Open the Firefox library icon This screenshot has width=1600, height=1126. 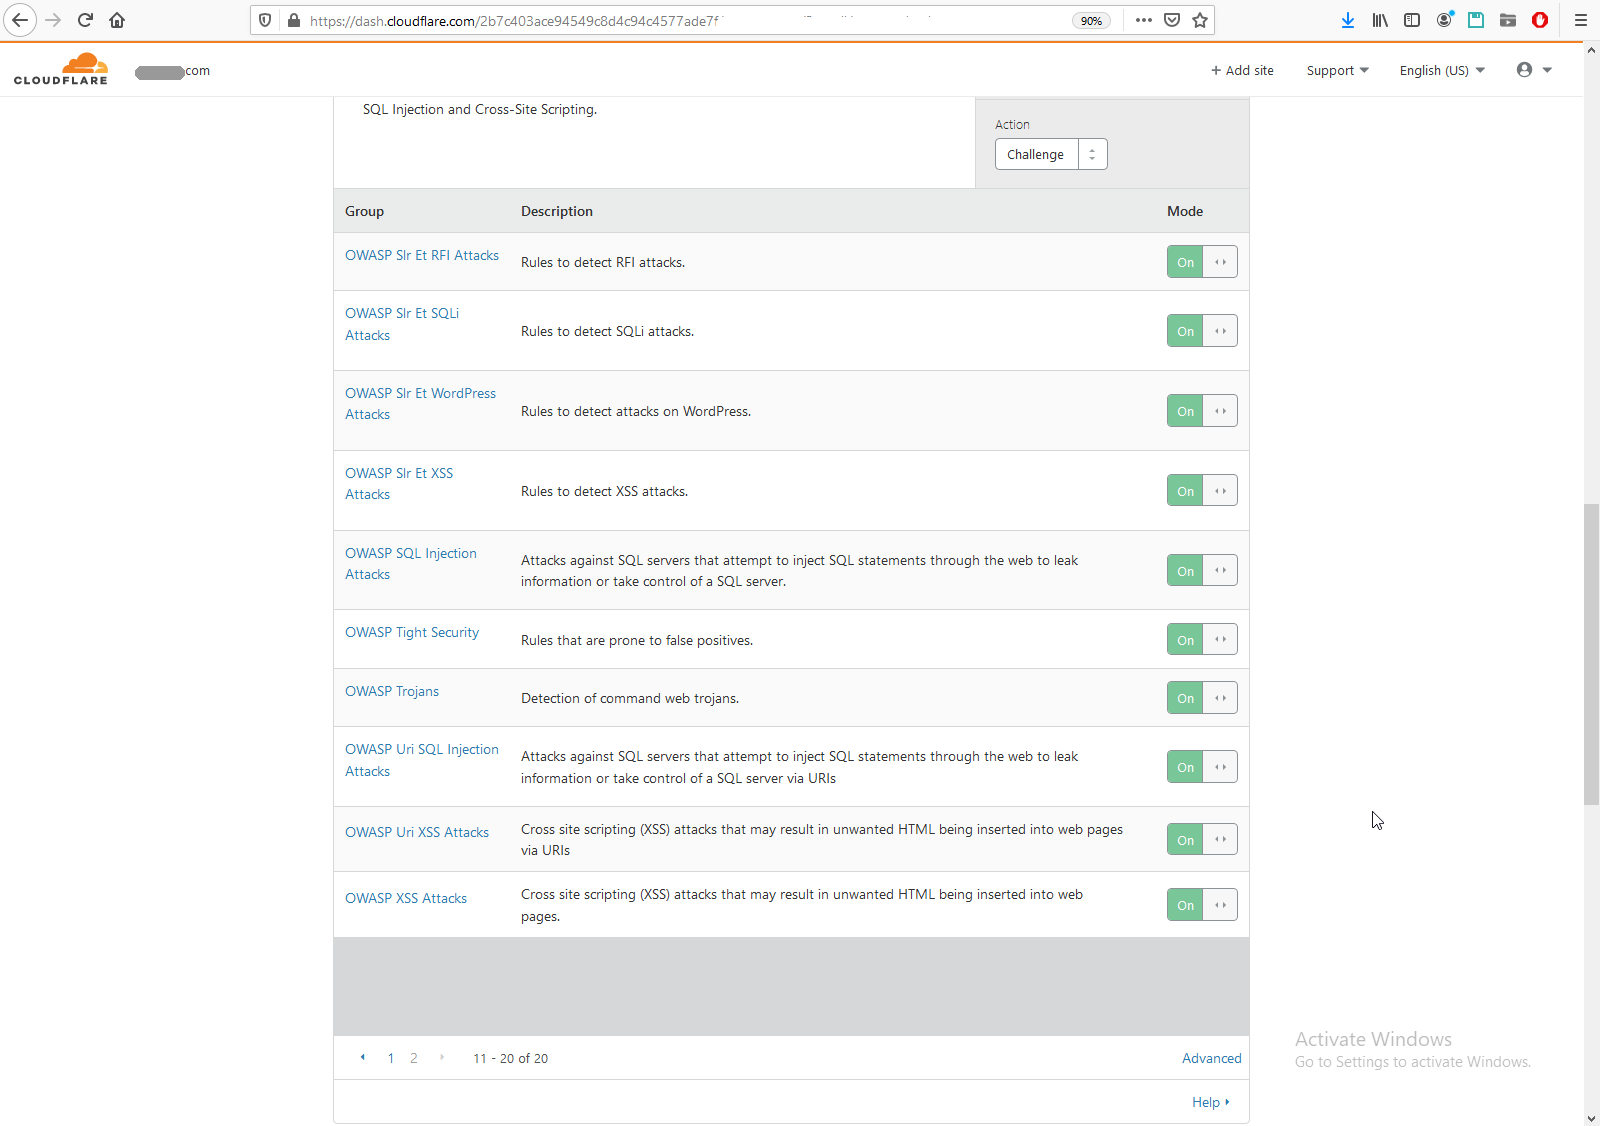tap(1380, 20)
